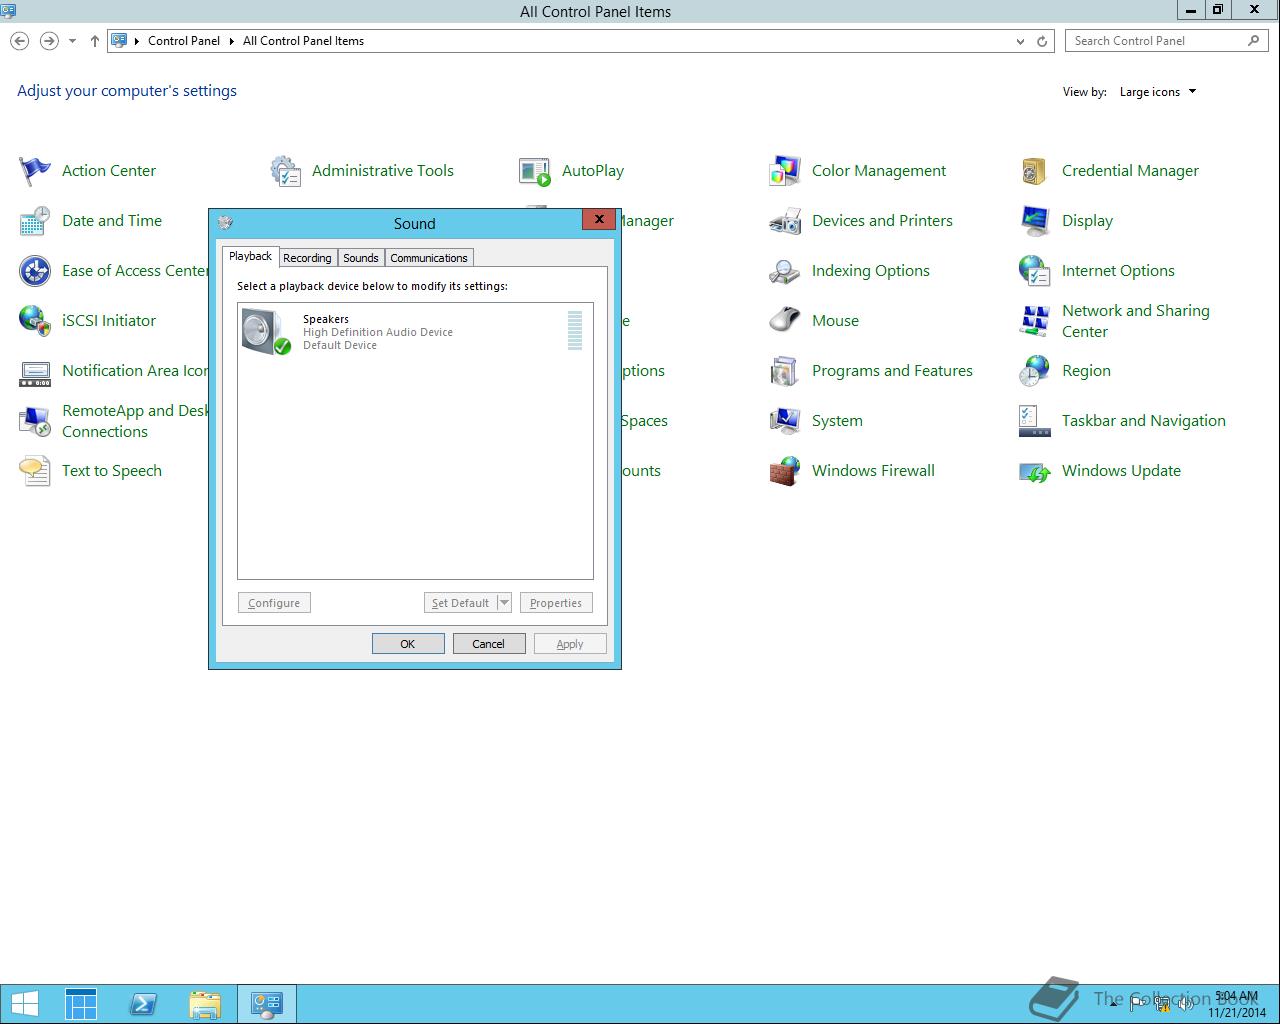Screen dimensions: 1280x1024
Task: Expand the Control Panel breadcrumb arrow
Action: (x=232, y=41)
